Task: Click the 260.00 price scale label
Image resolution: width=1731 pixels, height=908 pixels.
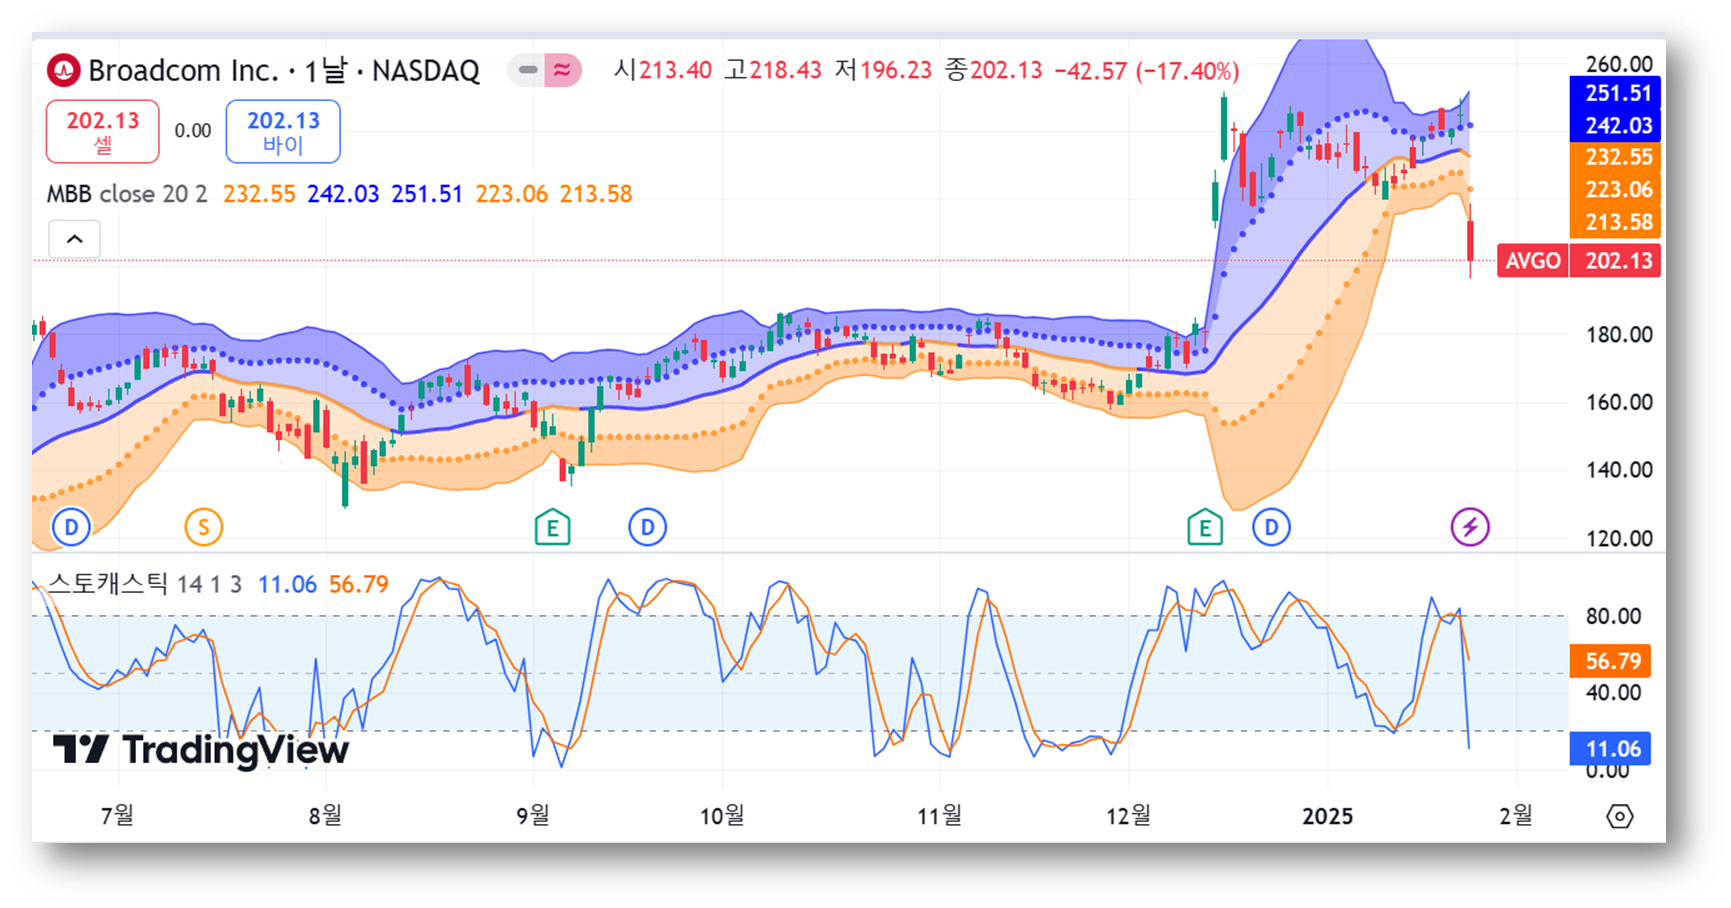Action: click(x=1619, y=64)
